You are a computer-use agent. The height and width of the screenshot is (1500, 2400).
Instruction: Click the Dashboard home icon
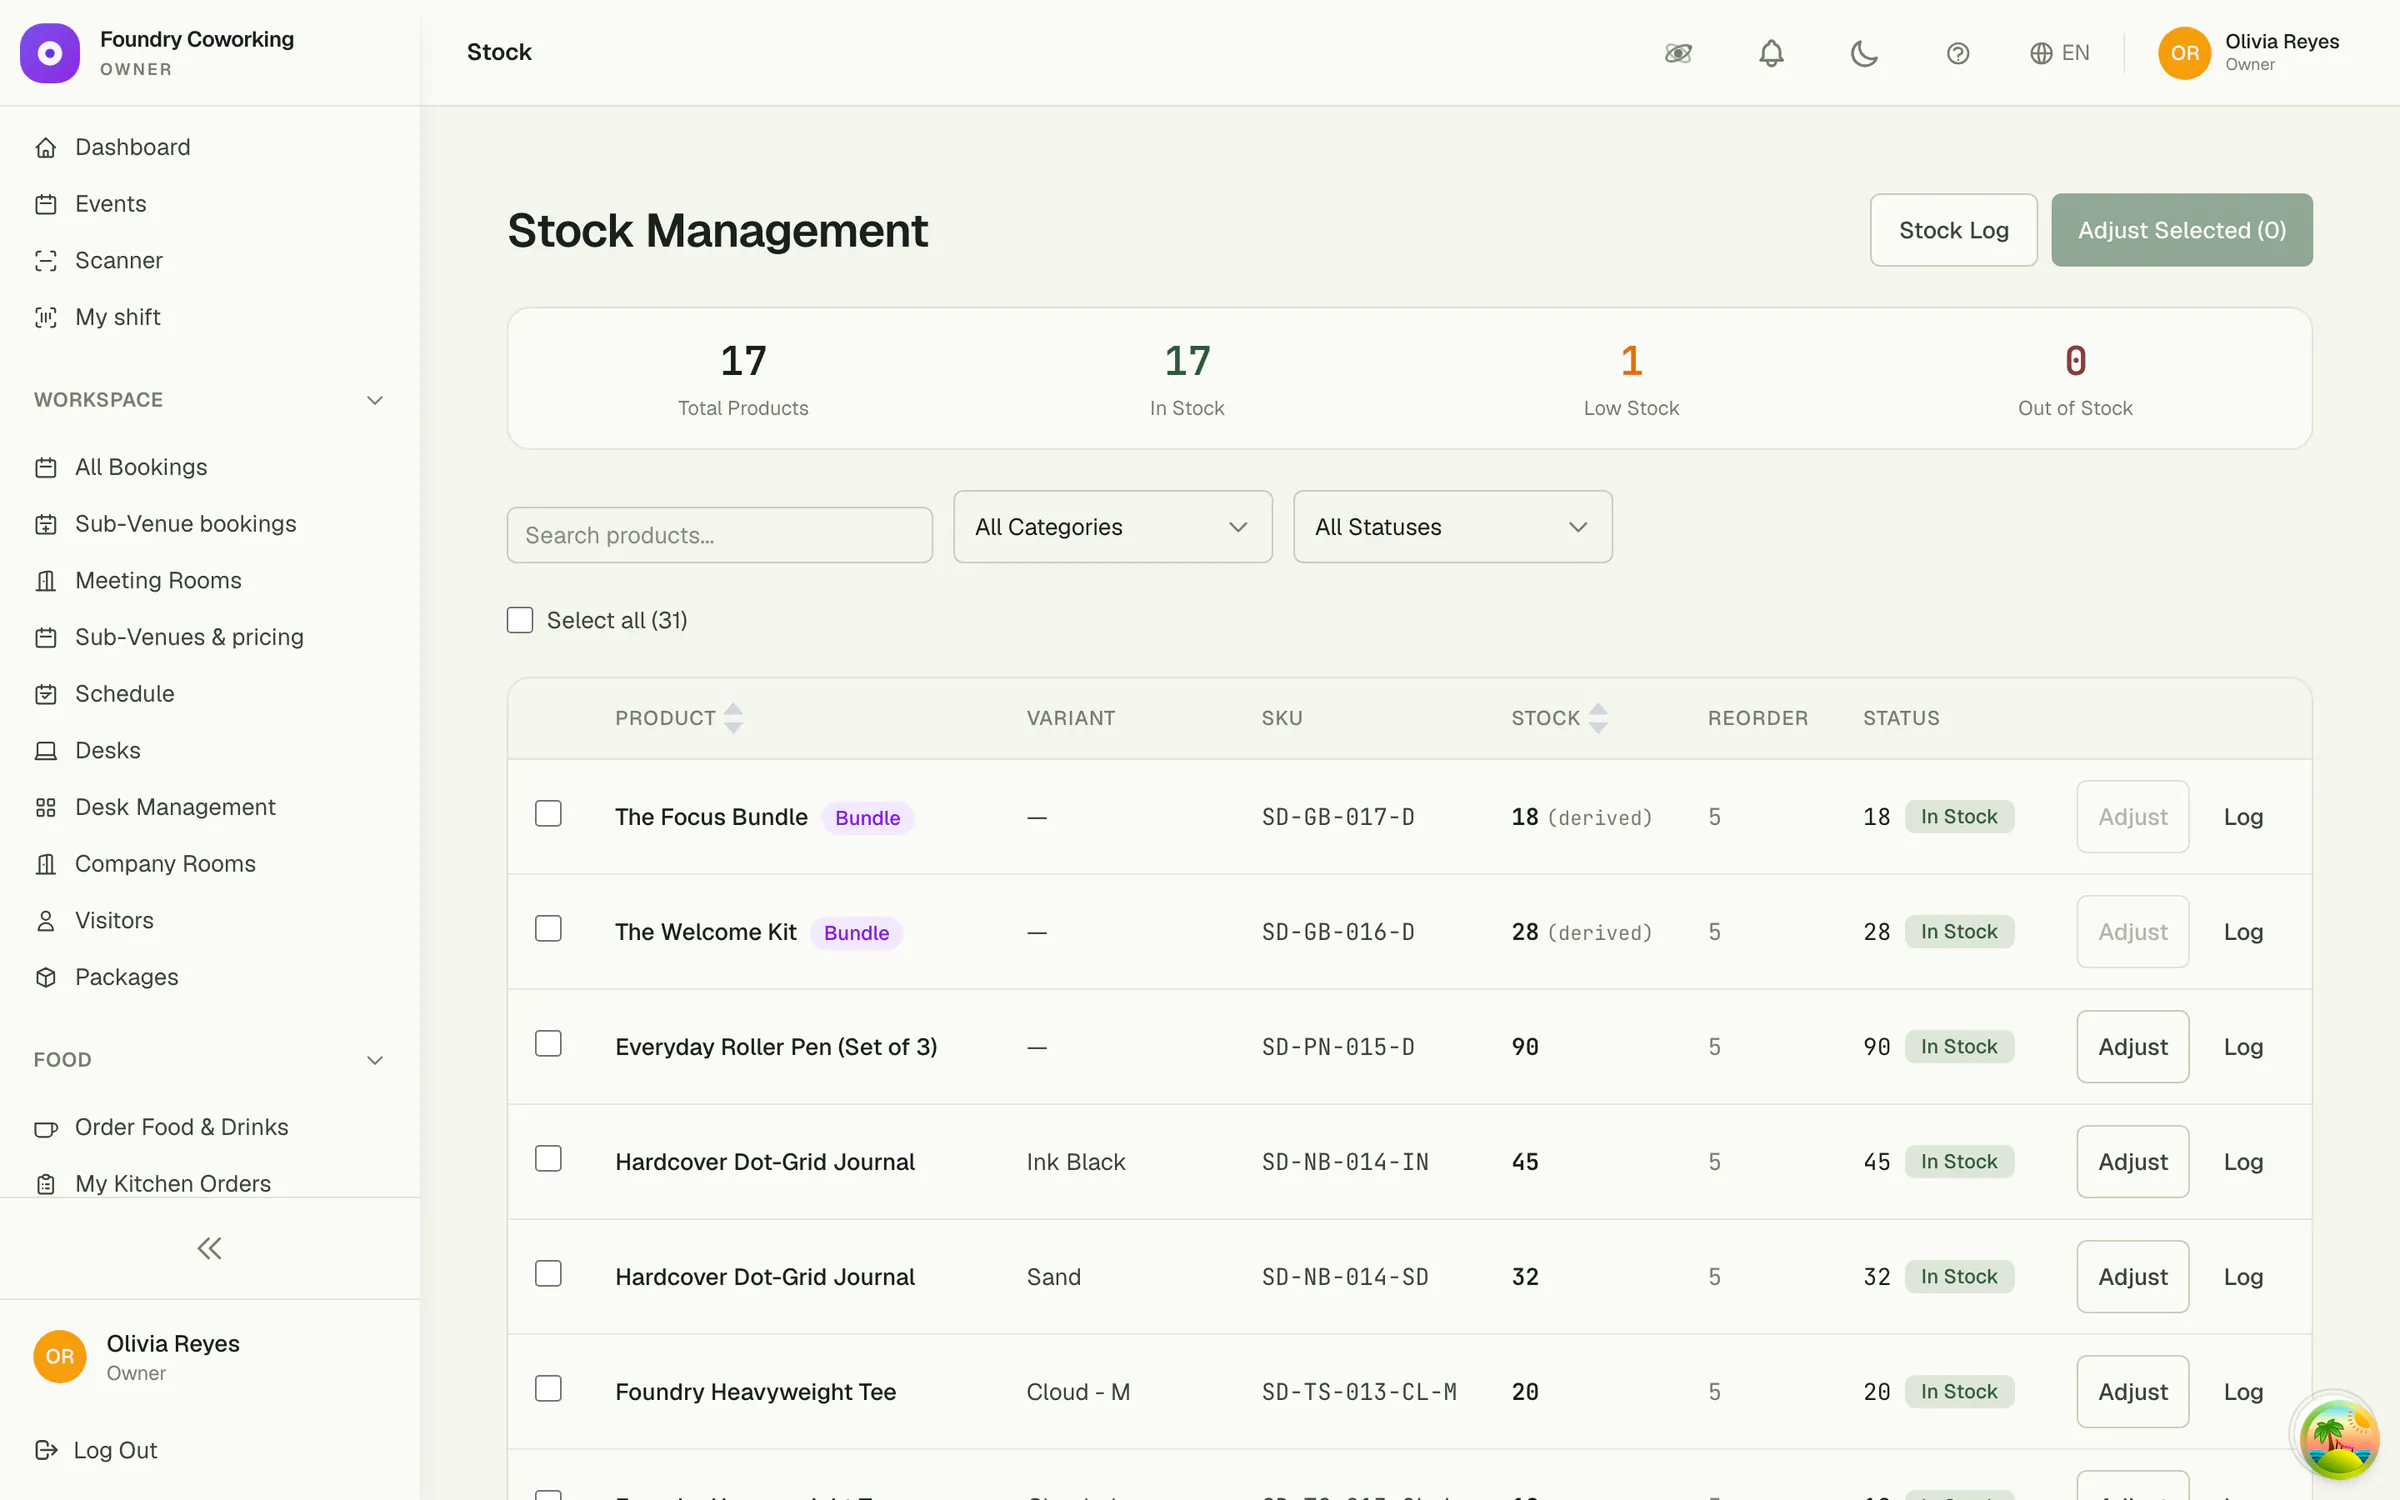point(46,147)
